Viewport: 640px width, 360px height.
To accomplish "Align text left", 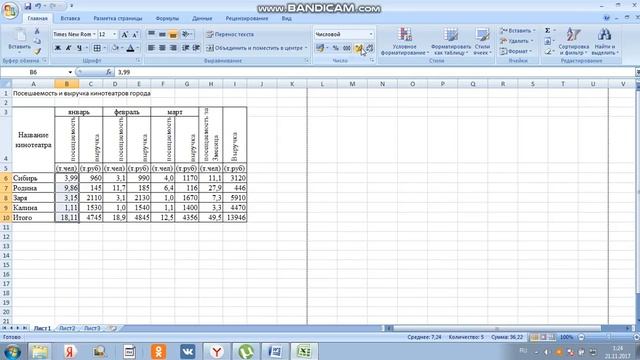I will tap(151, 48).
